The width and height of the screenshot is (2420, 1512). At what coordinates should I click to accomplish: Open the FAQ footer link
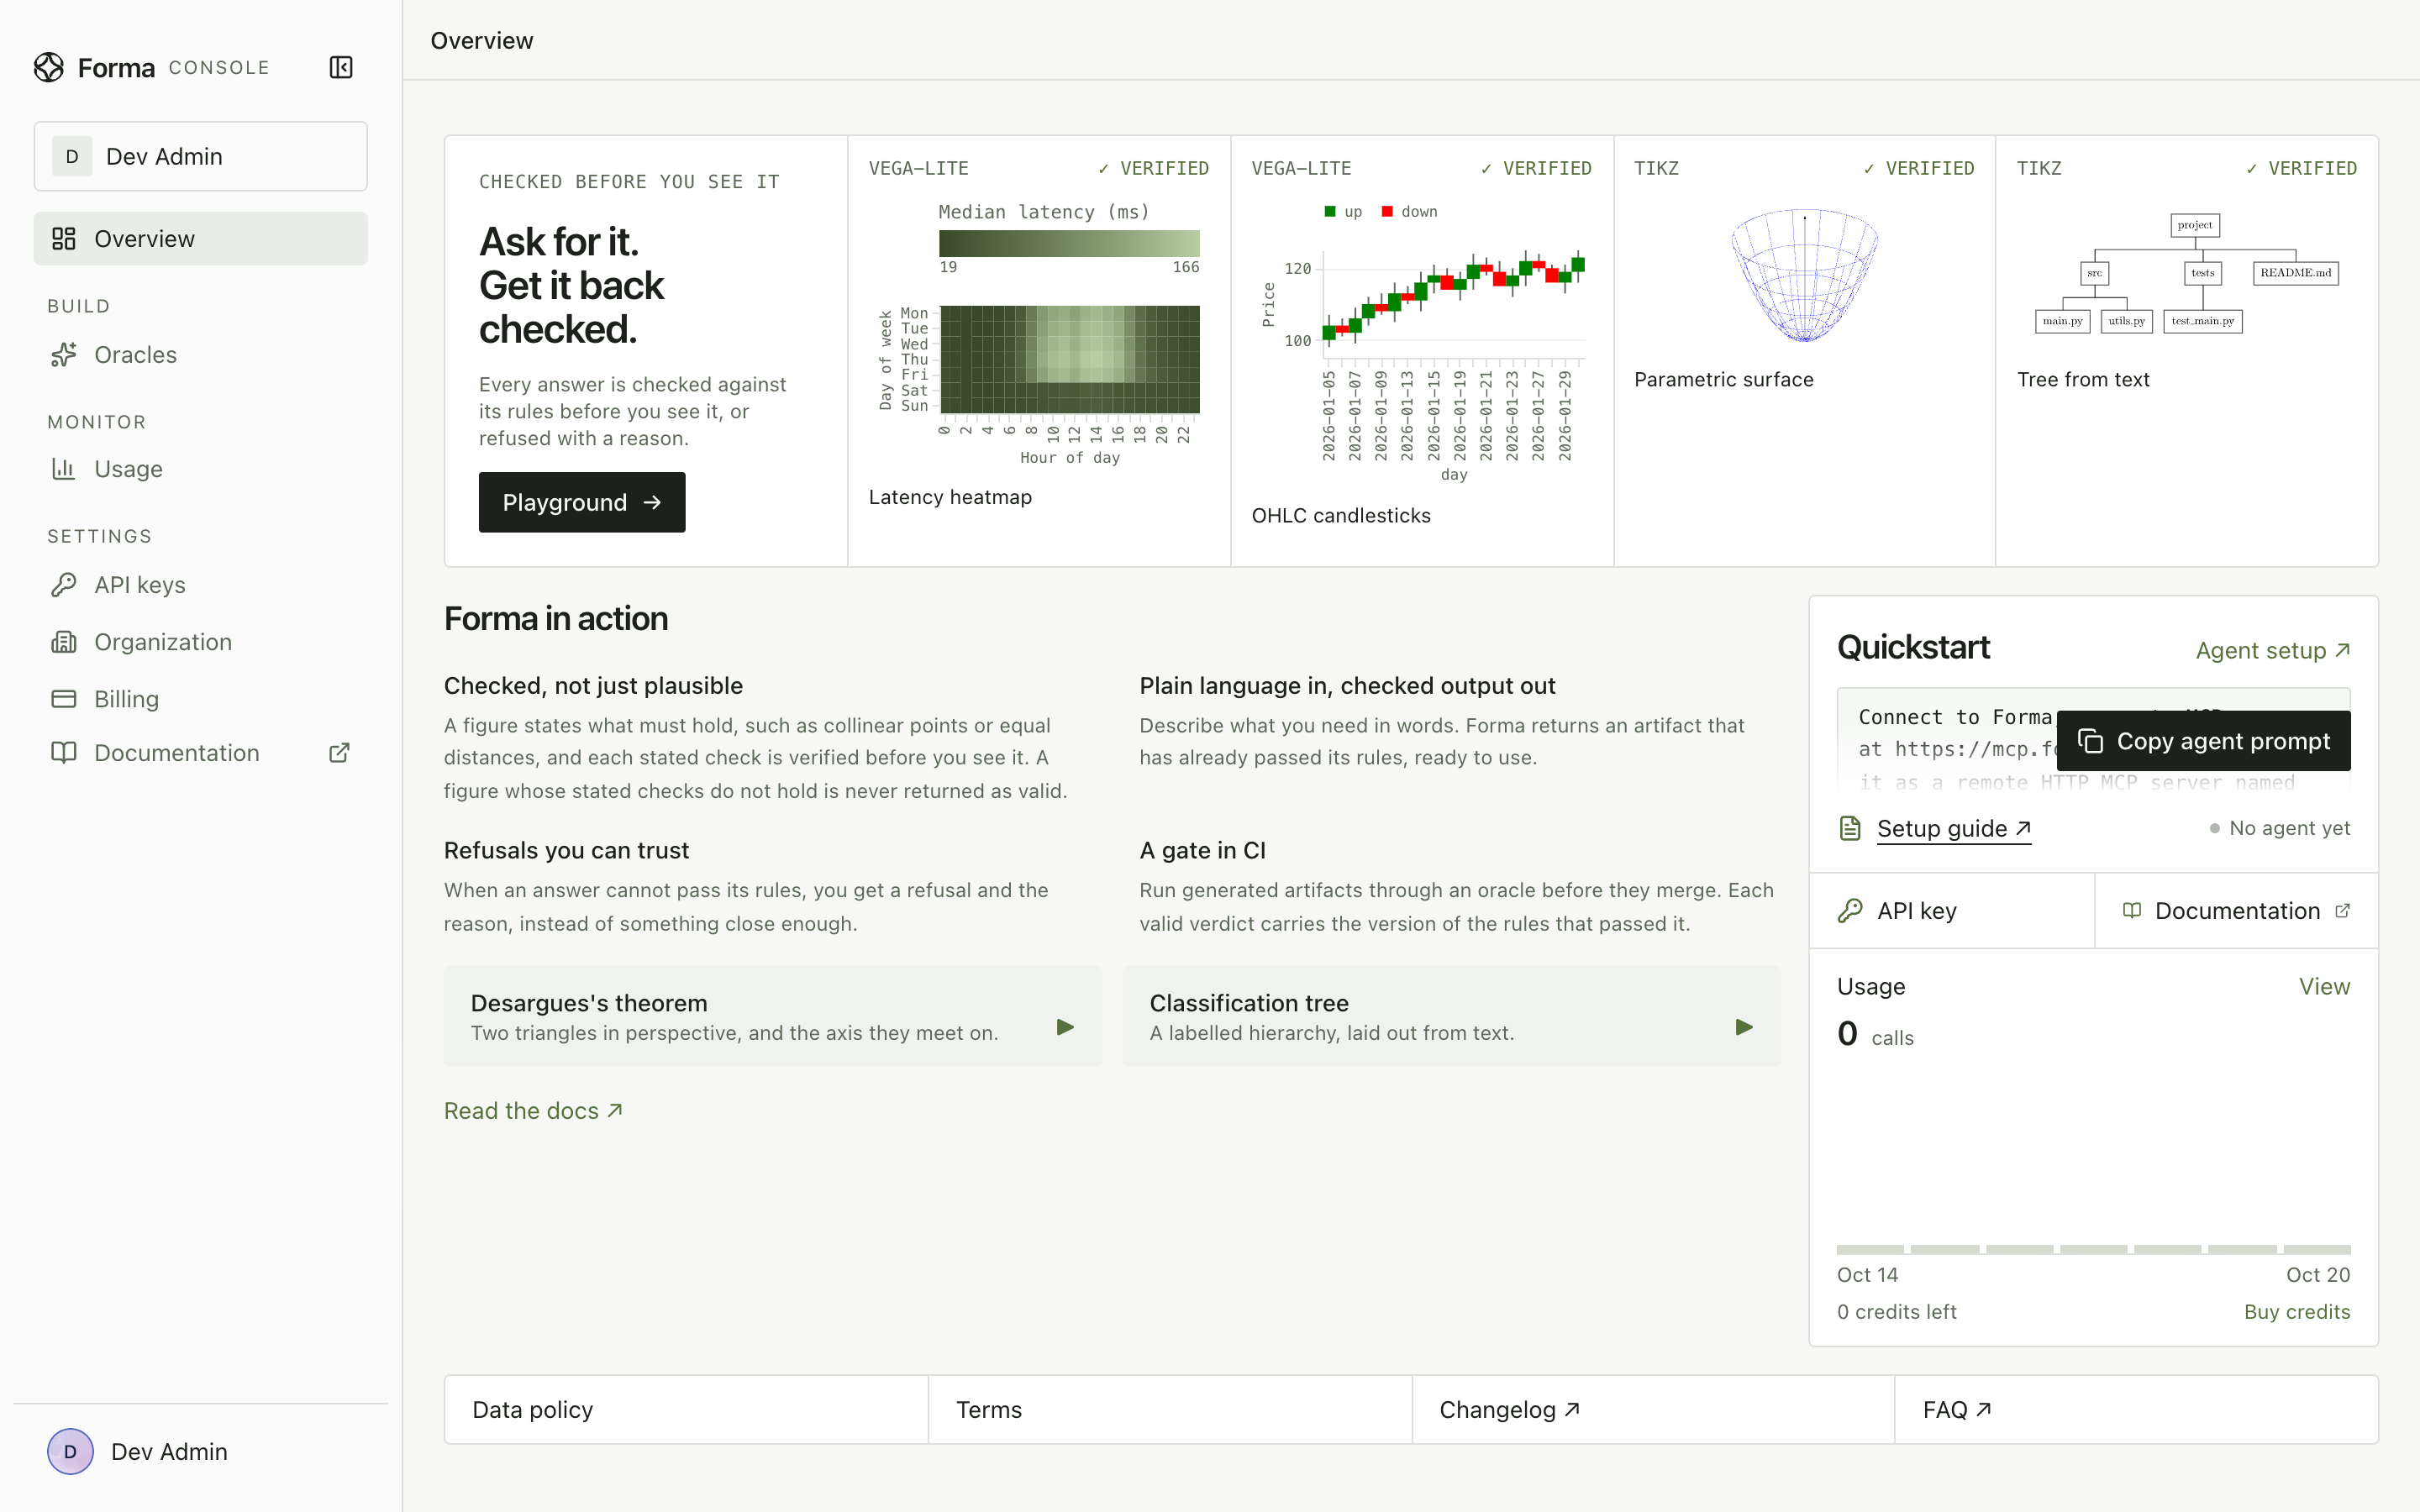tap(2136, 1409)
